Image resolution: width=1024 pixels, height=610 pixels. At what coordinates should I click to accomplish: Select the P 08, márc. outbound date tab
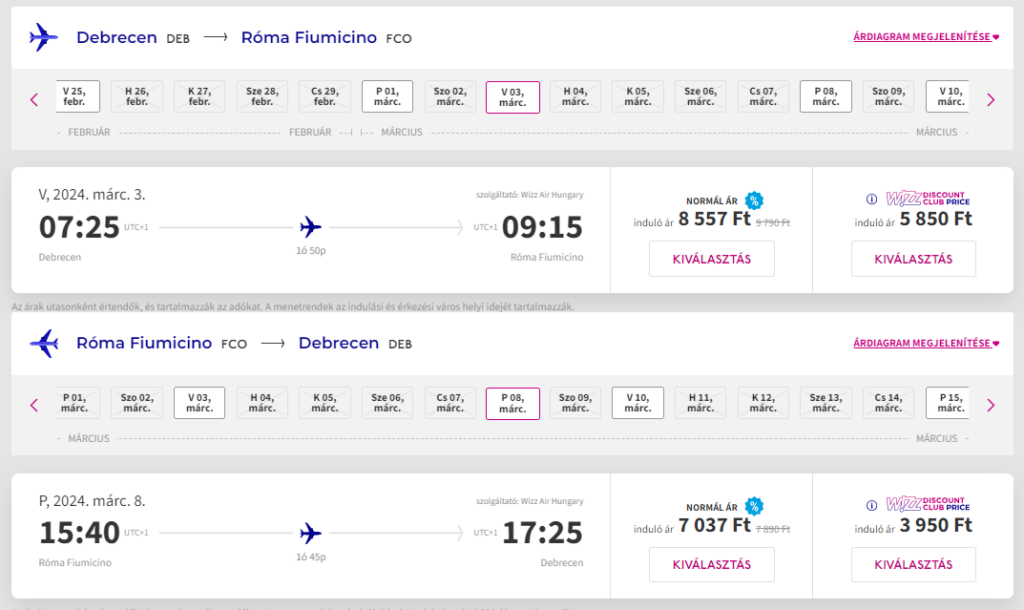pos(825,96)
